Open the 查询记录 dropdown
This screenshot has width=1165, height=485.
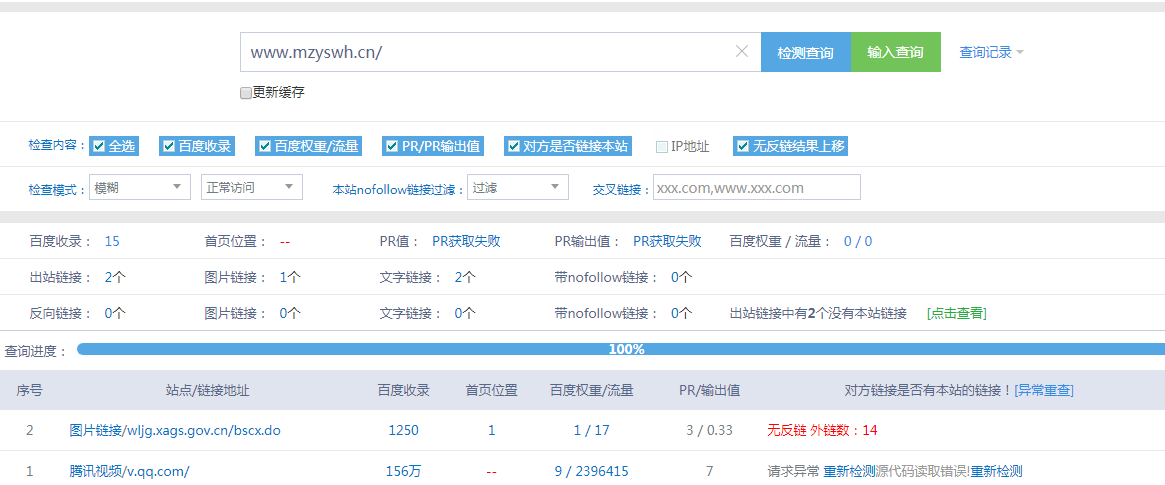990,52
